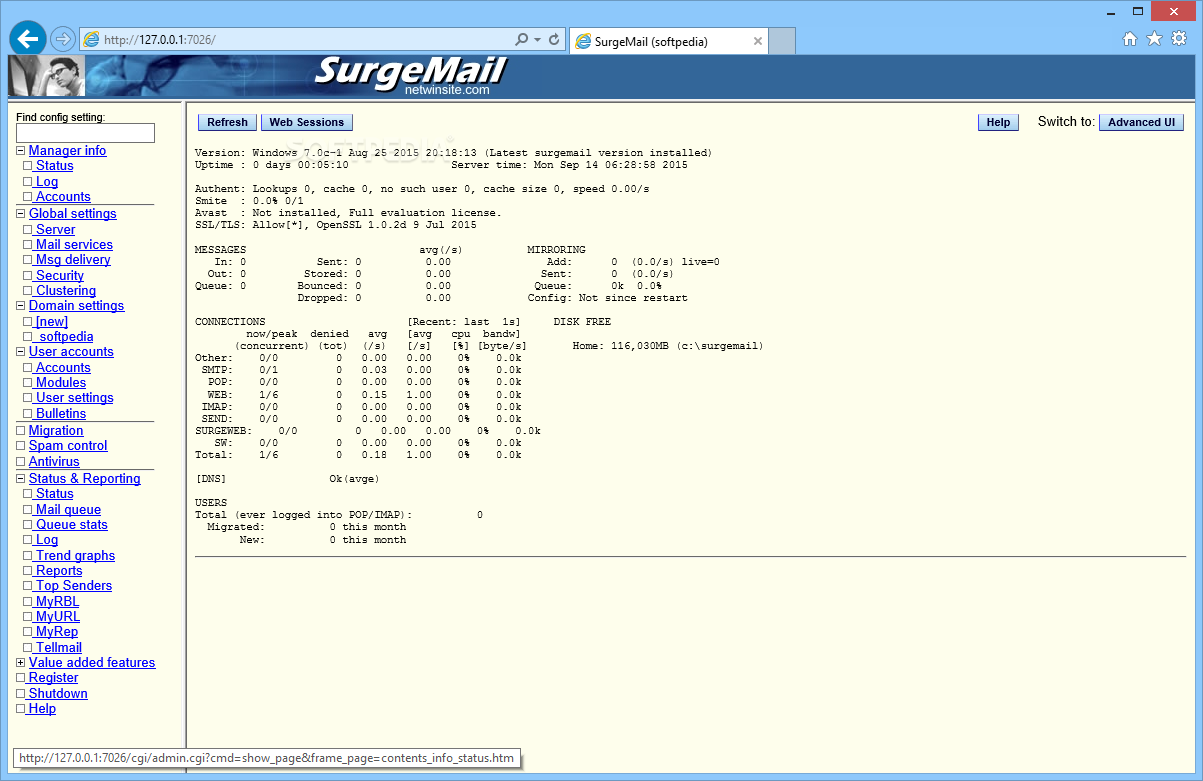Open the Modules link
Screen dimensions: 1203x781
point(61,383)
